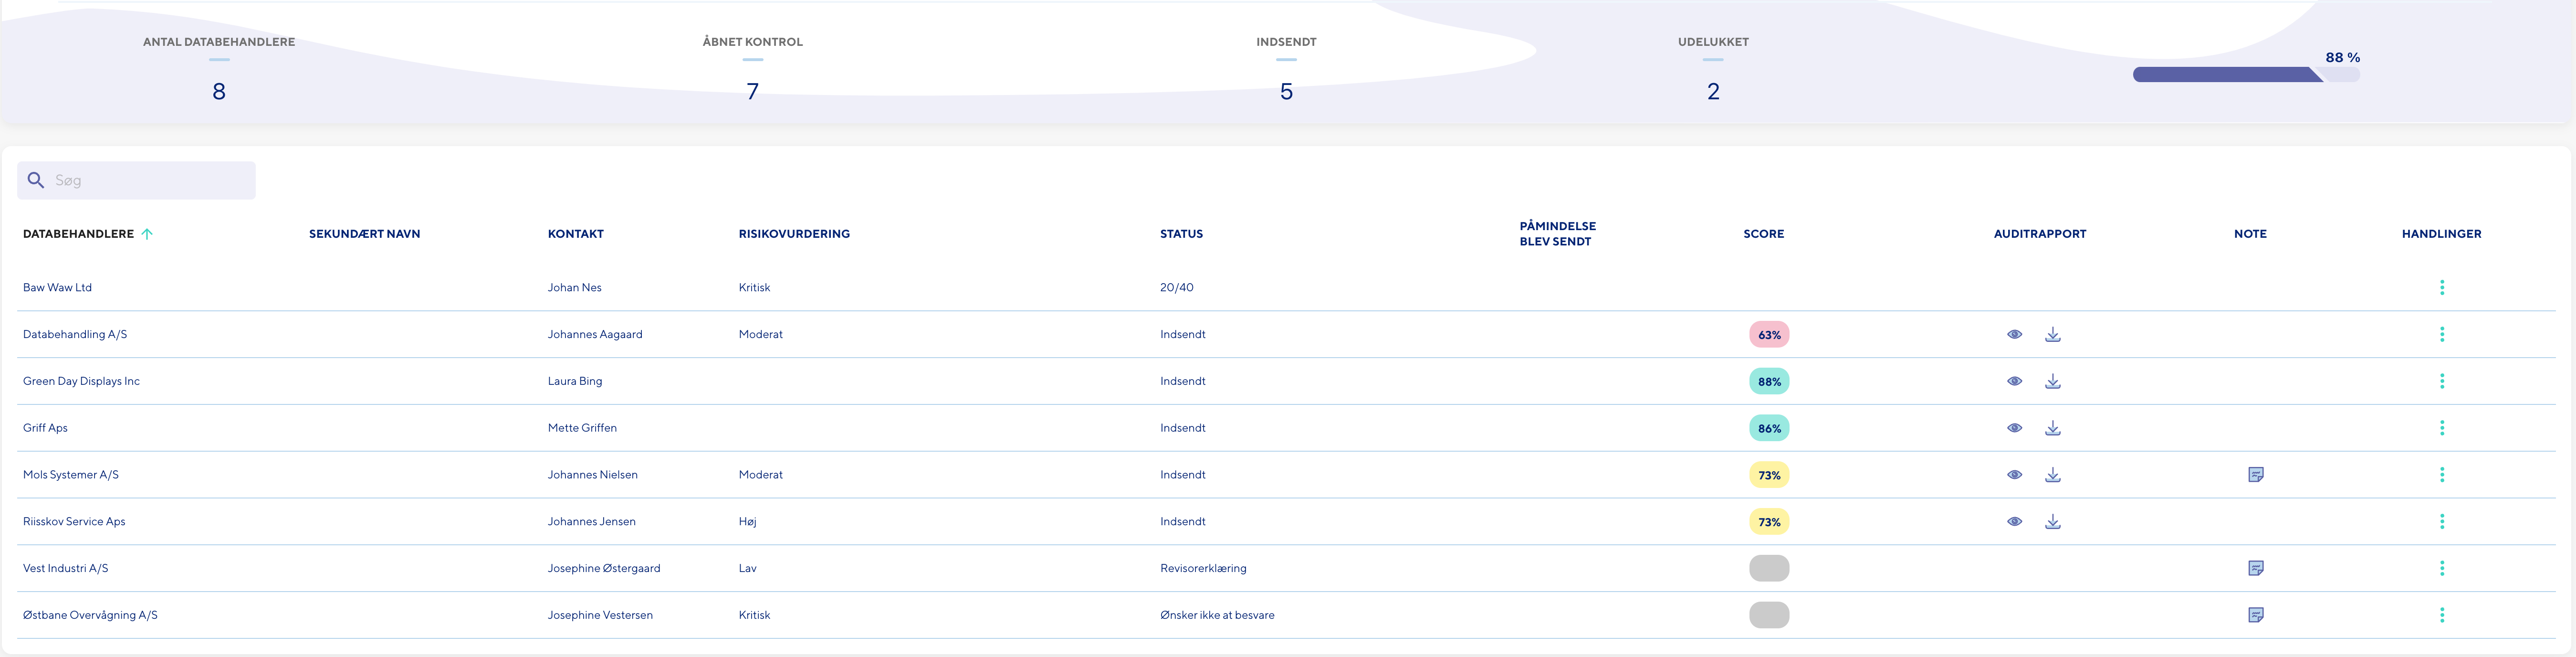
Task: Click the grey score badge for Vest Industri
Action: (1769, 568)
